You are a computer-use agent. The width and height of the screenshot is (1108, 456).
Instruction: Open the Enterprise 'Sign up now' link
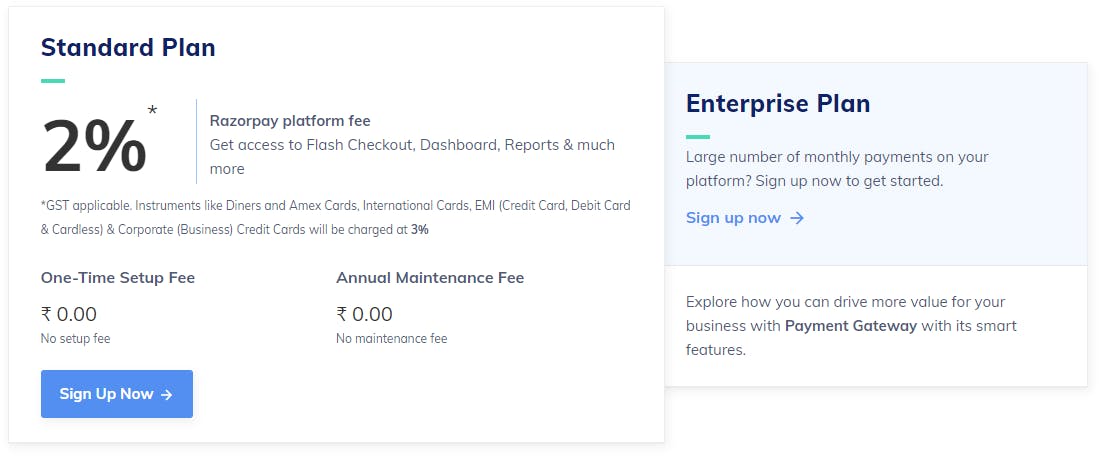point(734,217)
